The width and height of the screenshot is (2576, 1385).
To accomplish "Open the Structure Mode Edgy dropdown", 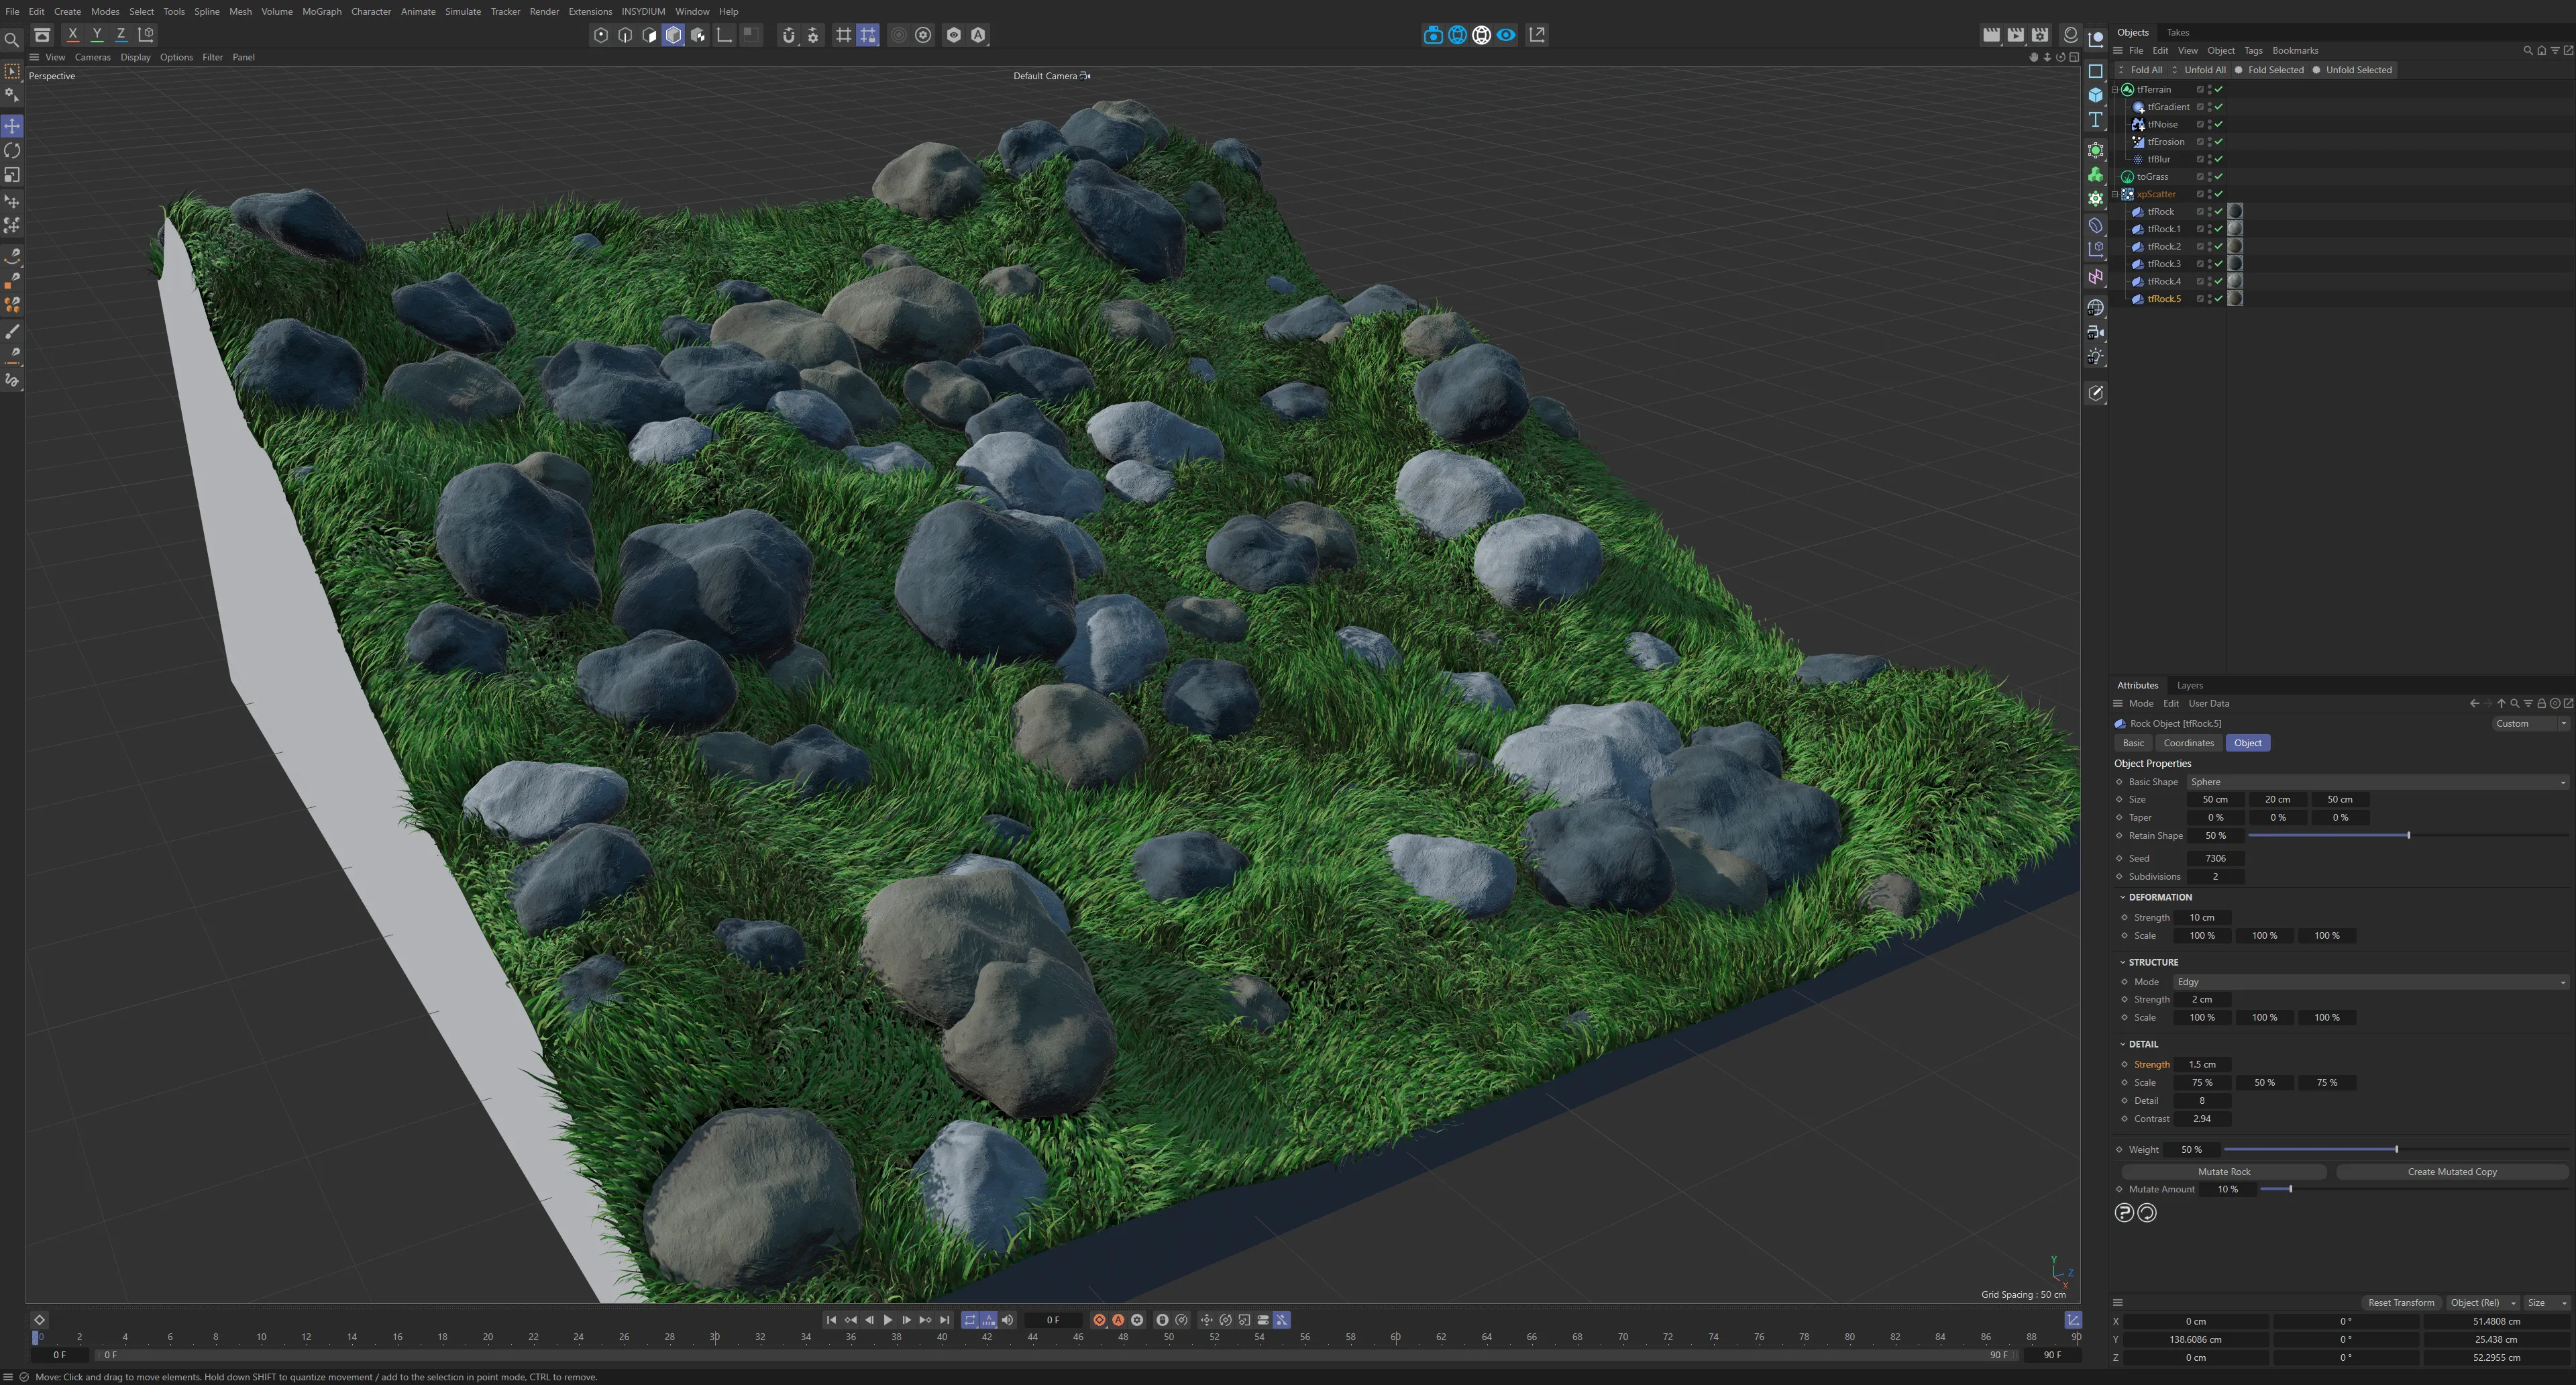I will 2369,982.
